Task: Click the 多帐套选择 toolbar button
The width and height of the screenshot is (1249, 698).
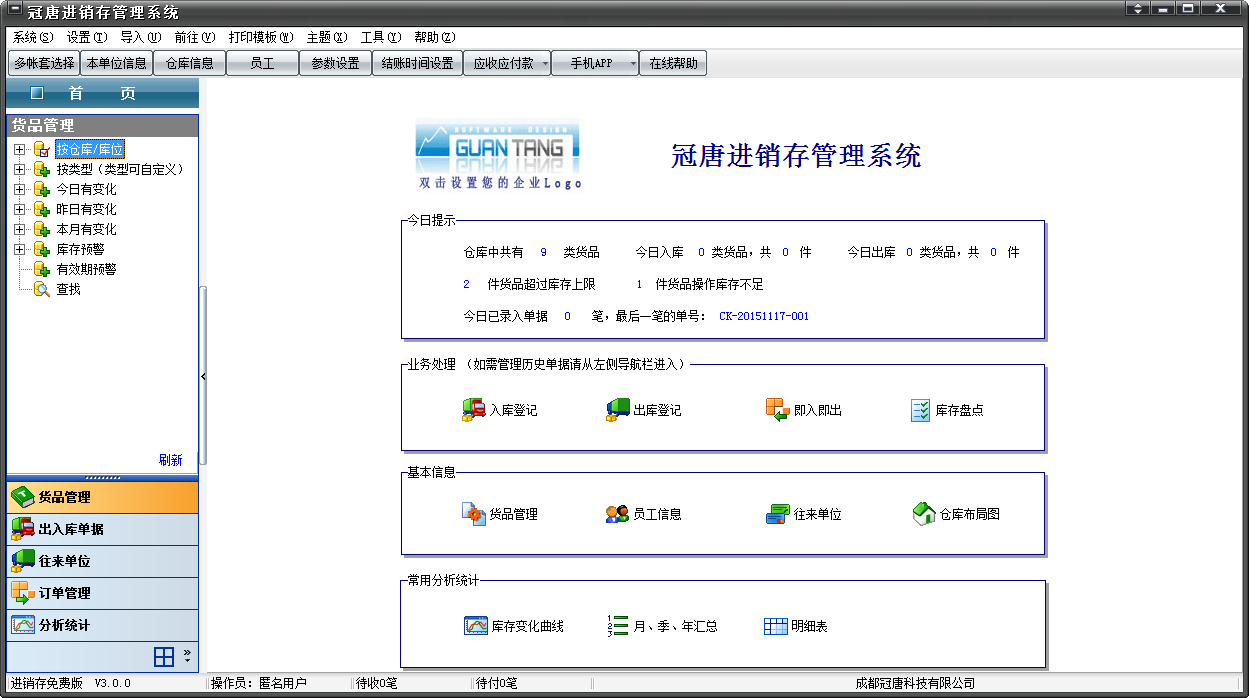Action: click(44, 64)
